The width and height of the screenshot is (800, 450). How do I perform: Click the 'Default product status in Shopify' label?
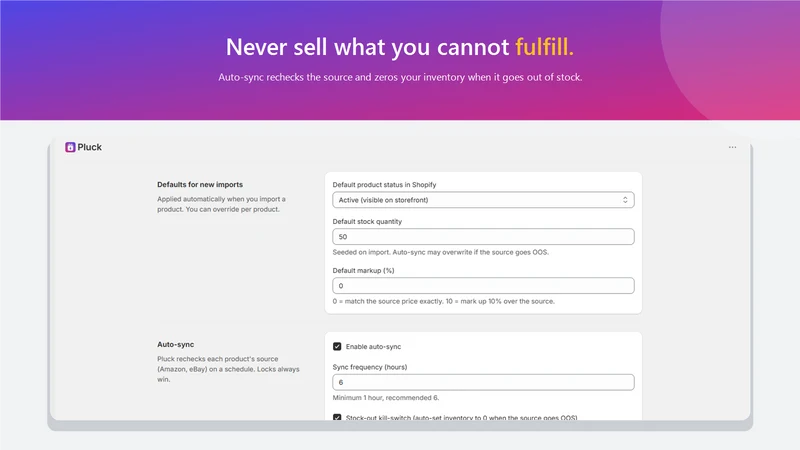384,185
